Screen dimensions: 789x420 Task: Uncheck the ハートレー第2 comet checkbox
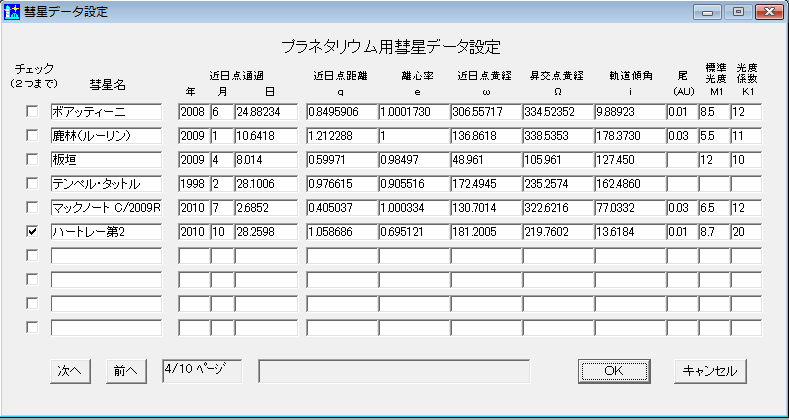32,231
